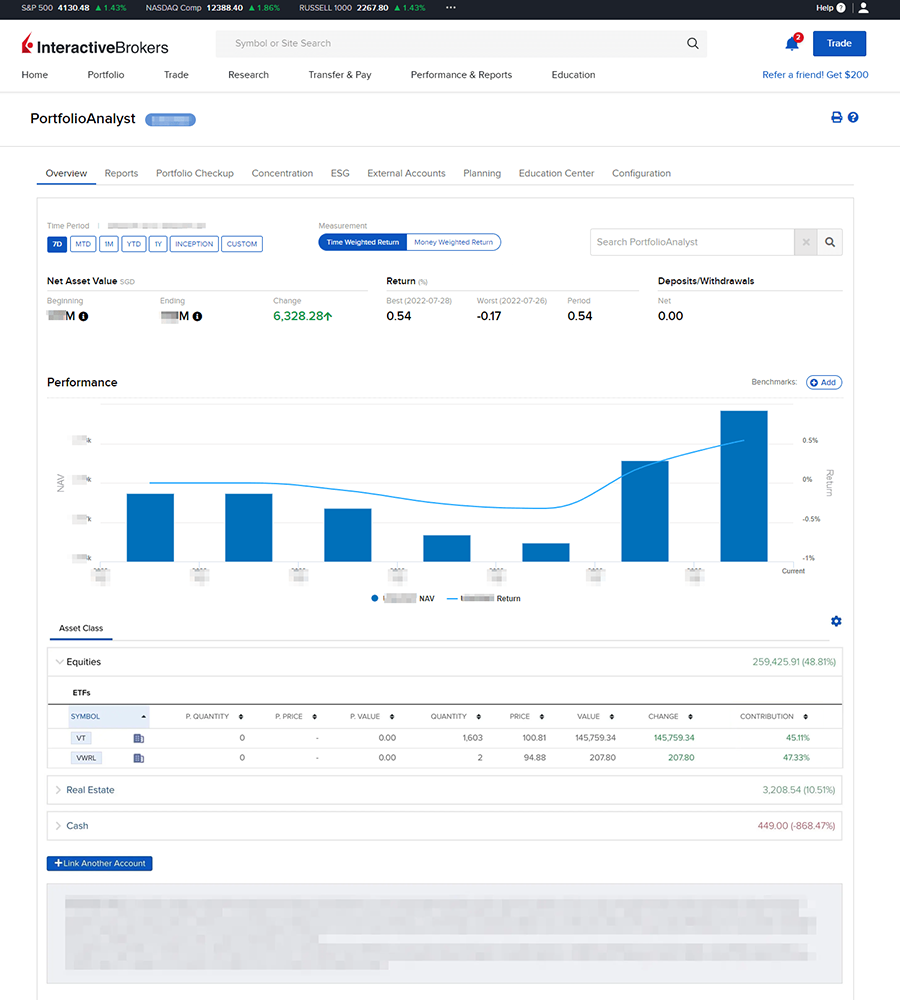Switch to the Concentration tab

point(282,173)
